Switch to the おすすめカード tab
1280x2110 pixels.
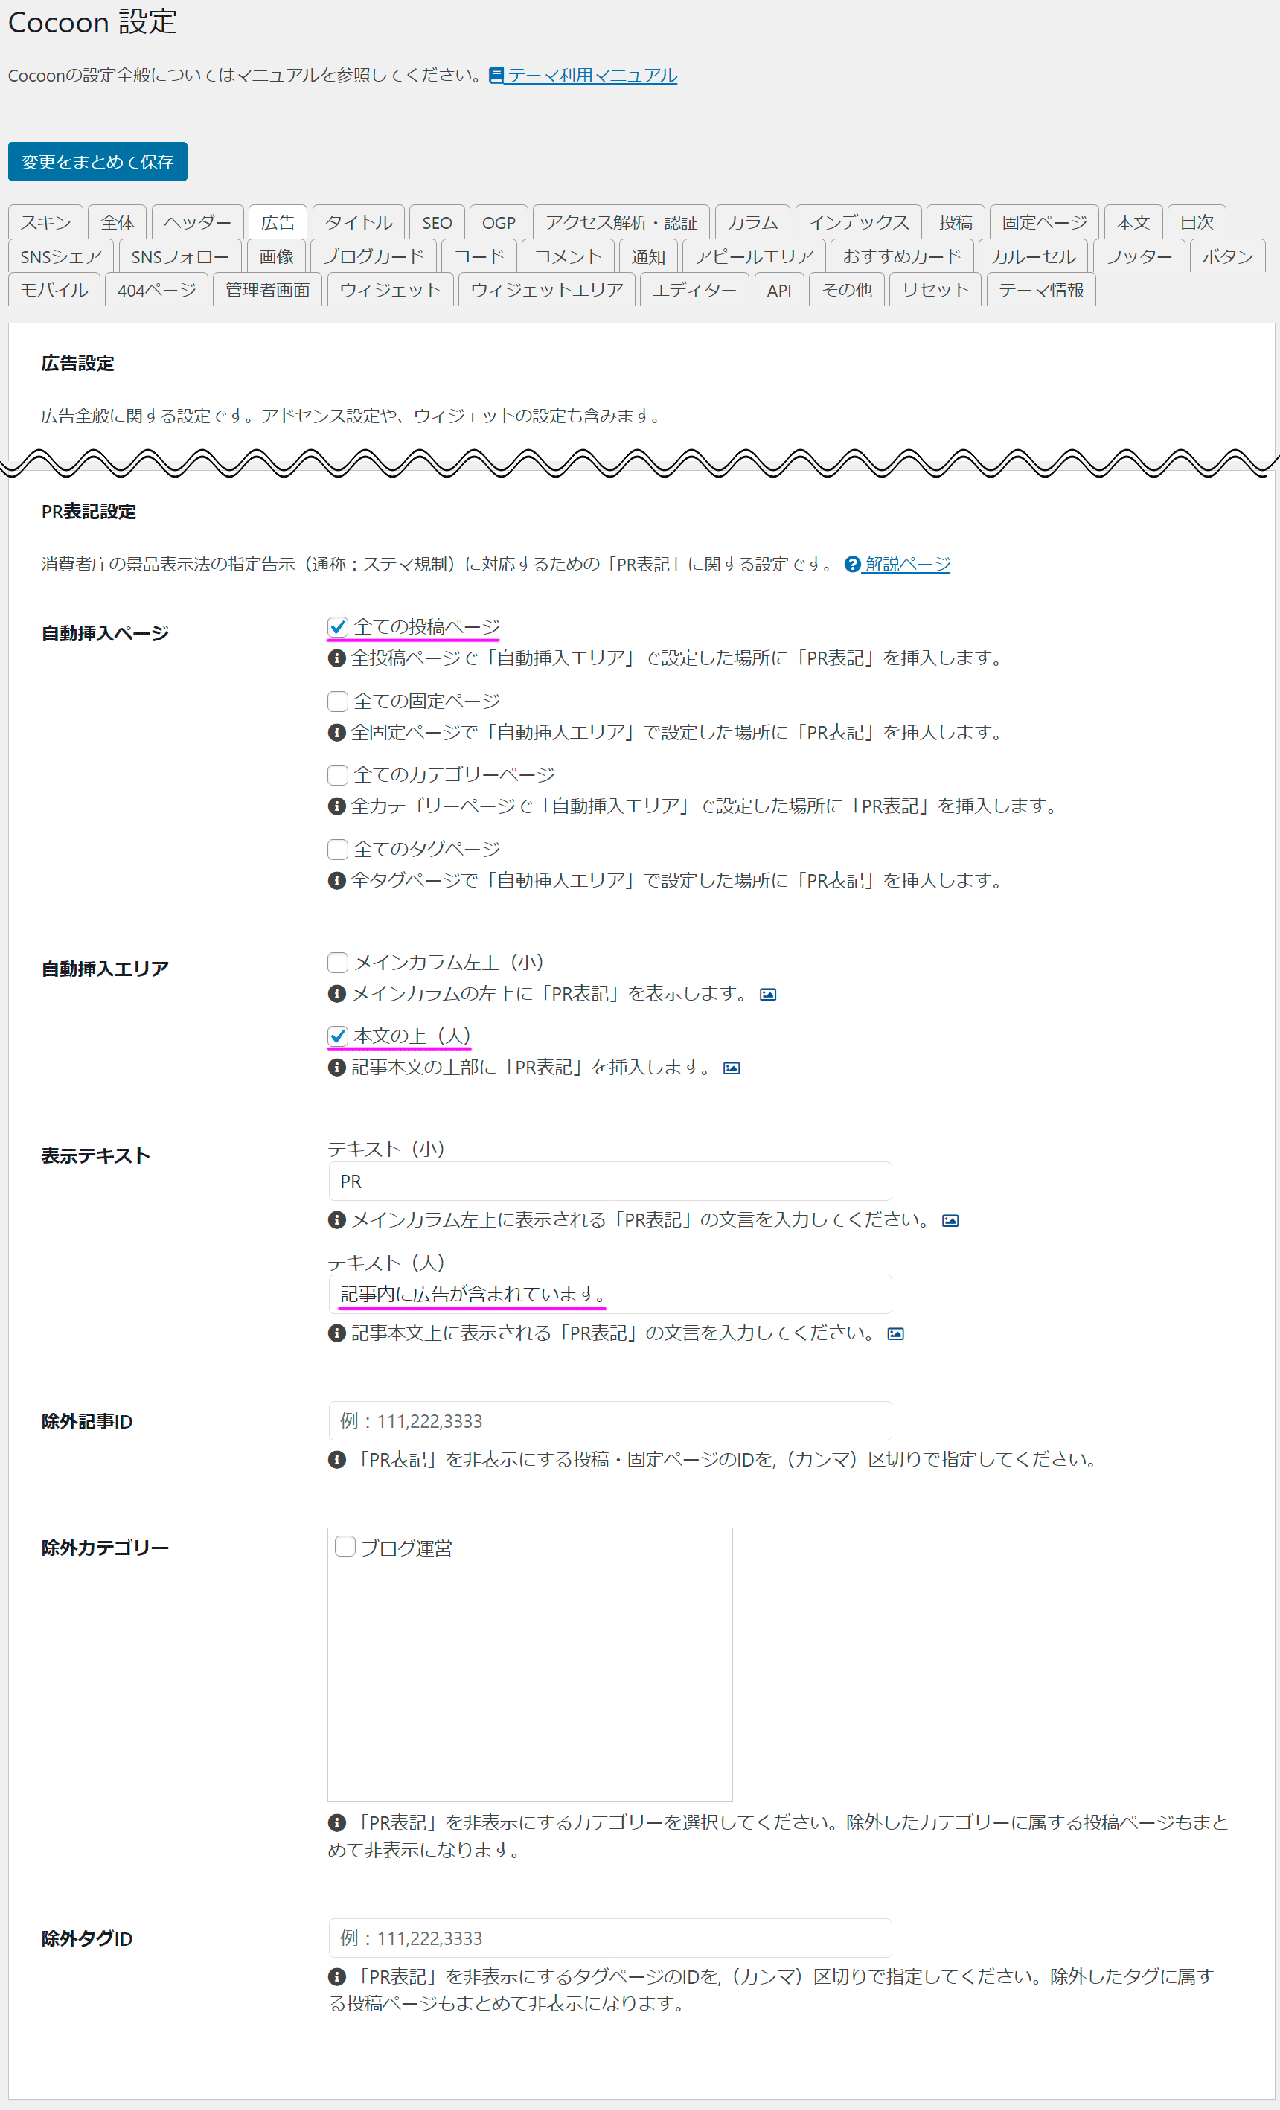pyautogui.click(x=902, y=256)
